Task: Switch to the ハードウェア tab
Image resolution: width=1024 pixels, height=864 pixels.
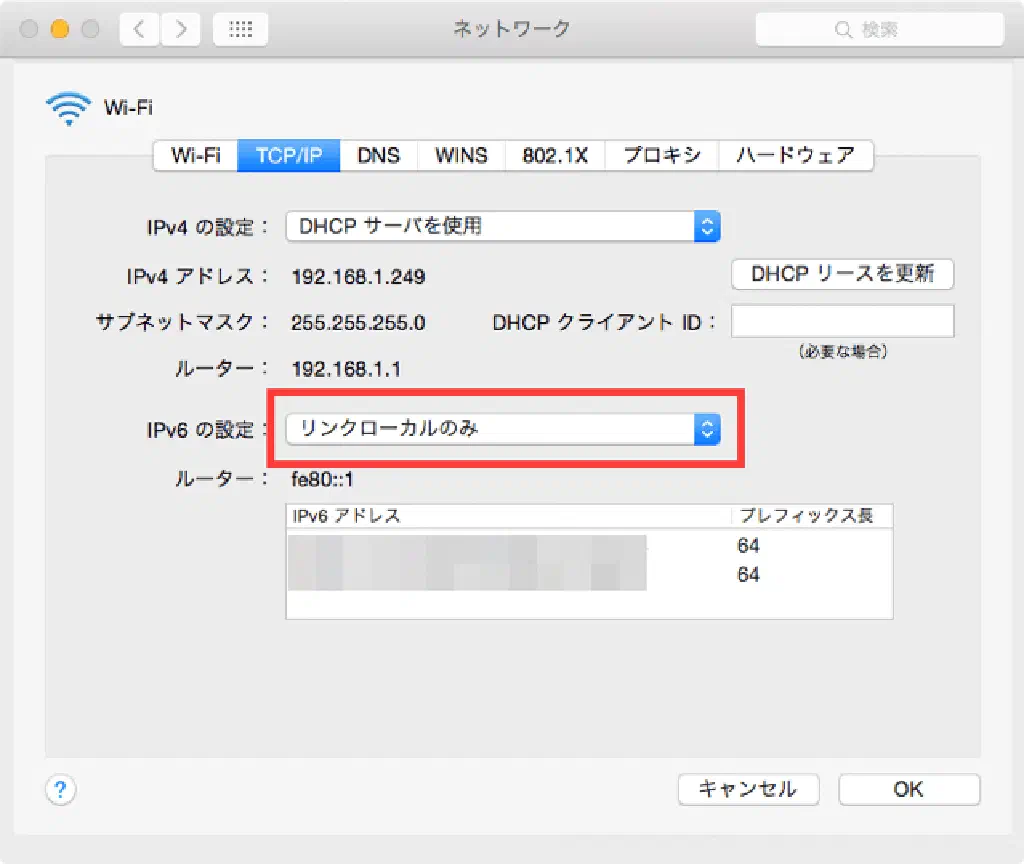Action: click(796, 155)
